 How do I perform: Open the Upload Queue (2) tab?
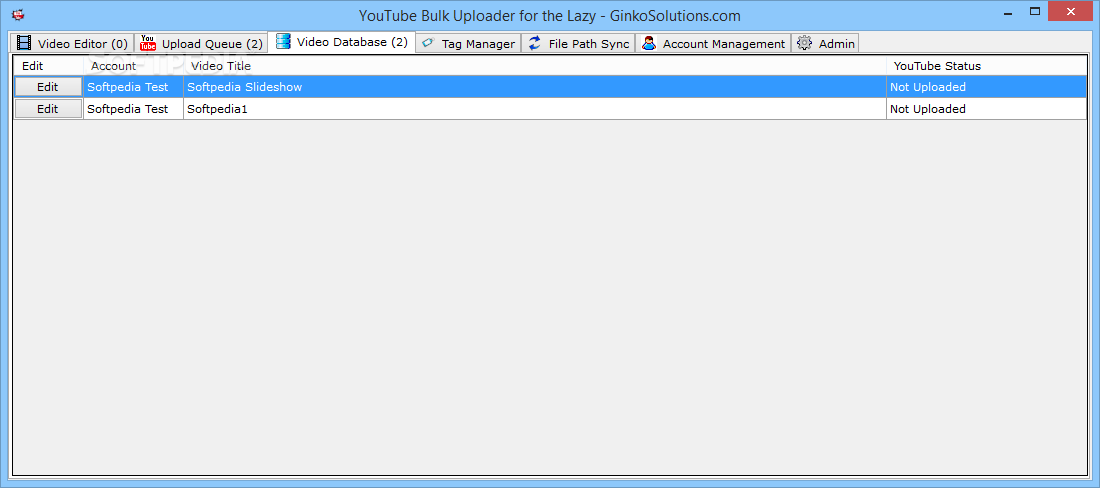[x=201, y=43]
